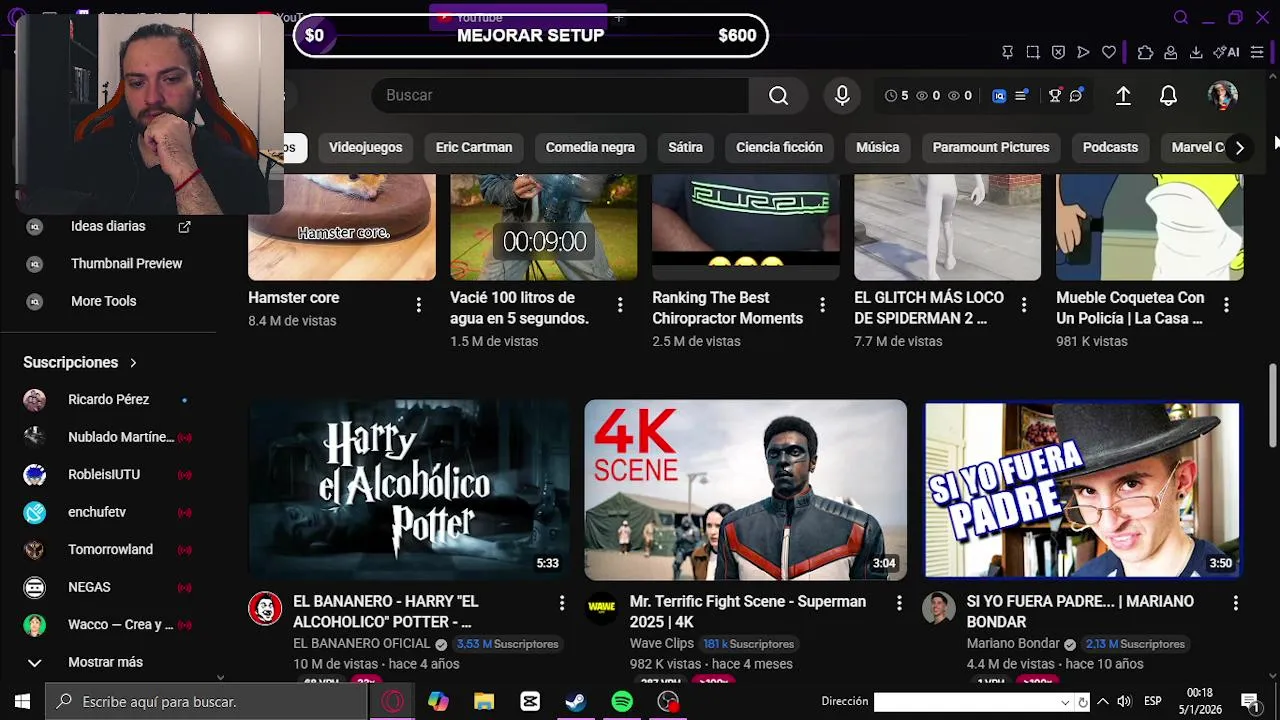Open More Tools in sidebar
The width and height of the screenshot is (1280, 720).
pos(103,301)
